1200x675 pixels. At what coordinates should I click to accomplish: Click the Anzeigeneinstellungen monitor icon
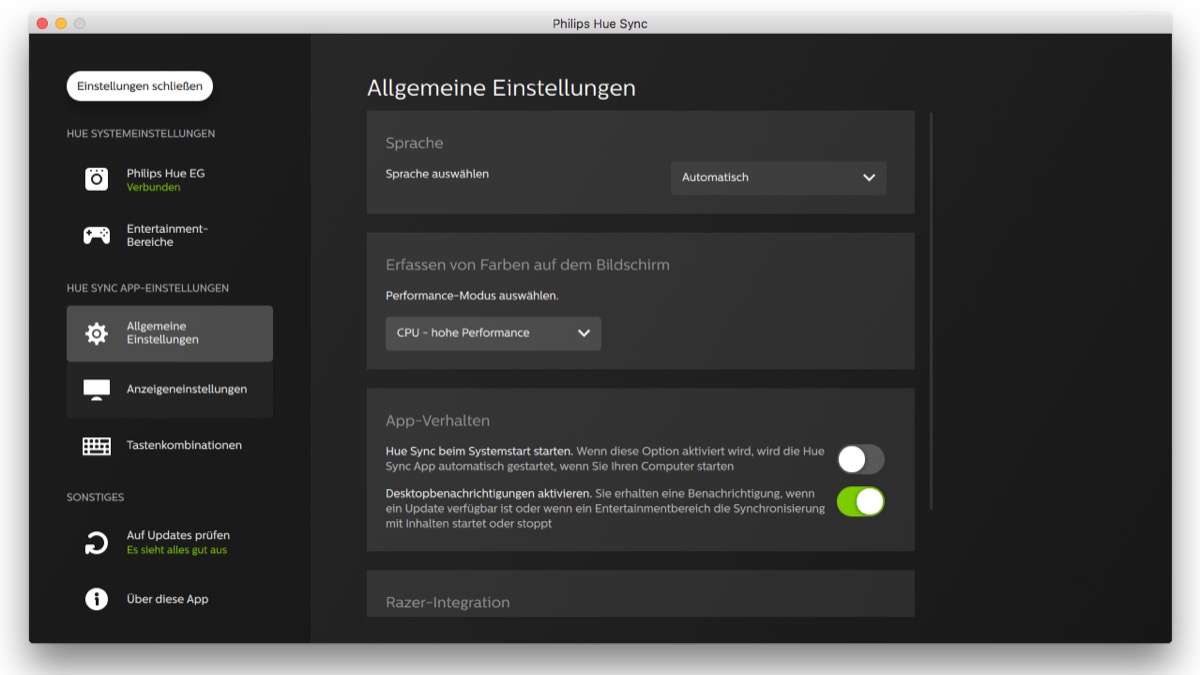(x=96, y=390)
